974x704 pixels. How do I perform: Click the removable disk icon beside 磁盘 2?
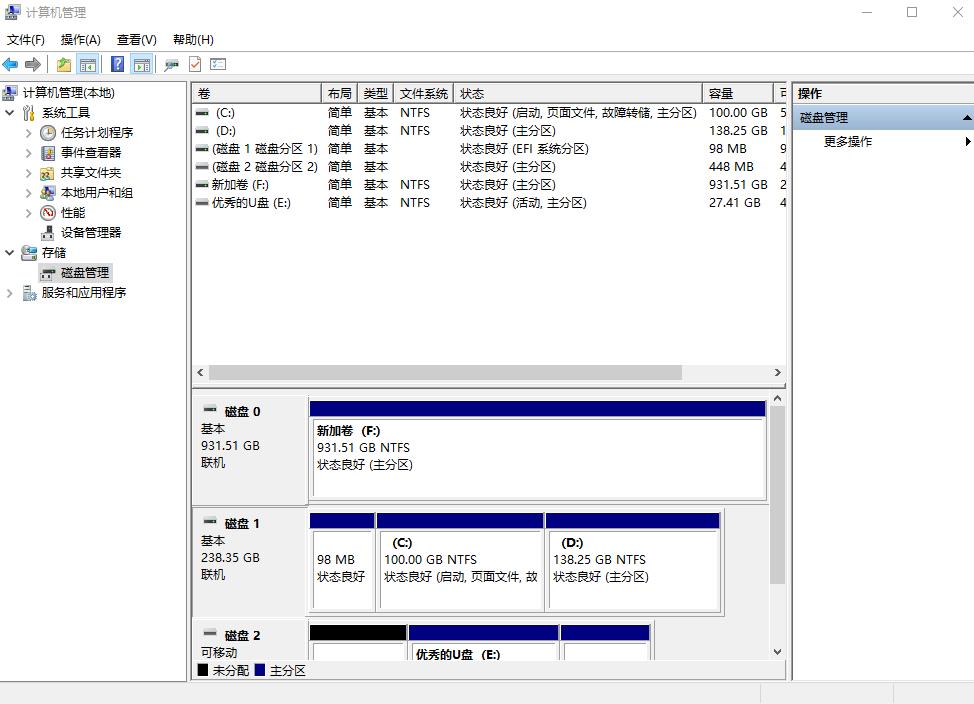click(212, 634)
